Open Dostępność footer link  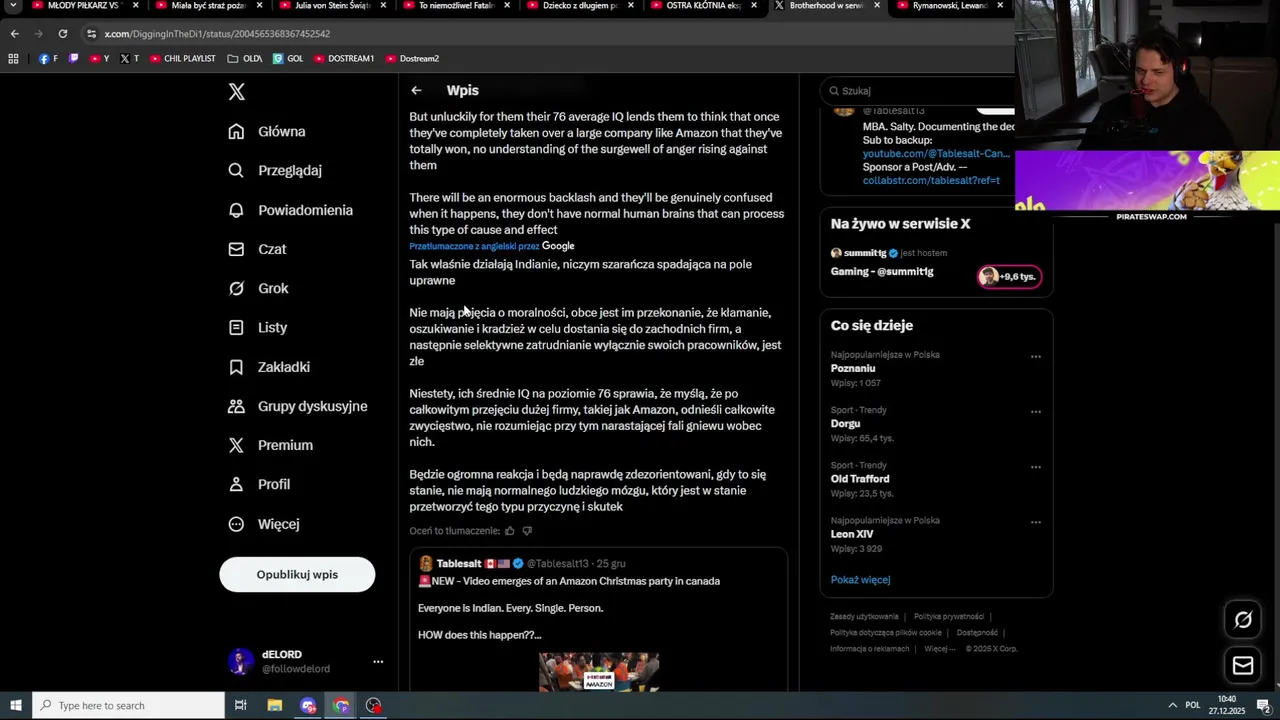(x=977, y=633)
